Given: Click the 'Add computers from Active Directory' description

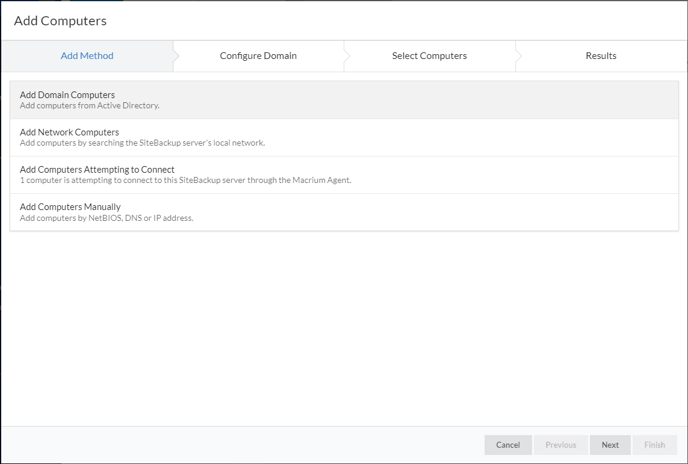Looking at the screenshot, I should pyautogui.click(x=90, y=105).
